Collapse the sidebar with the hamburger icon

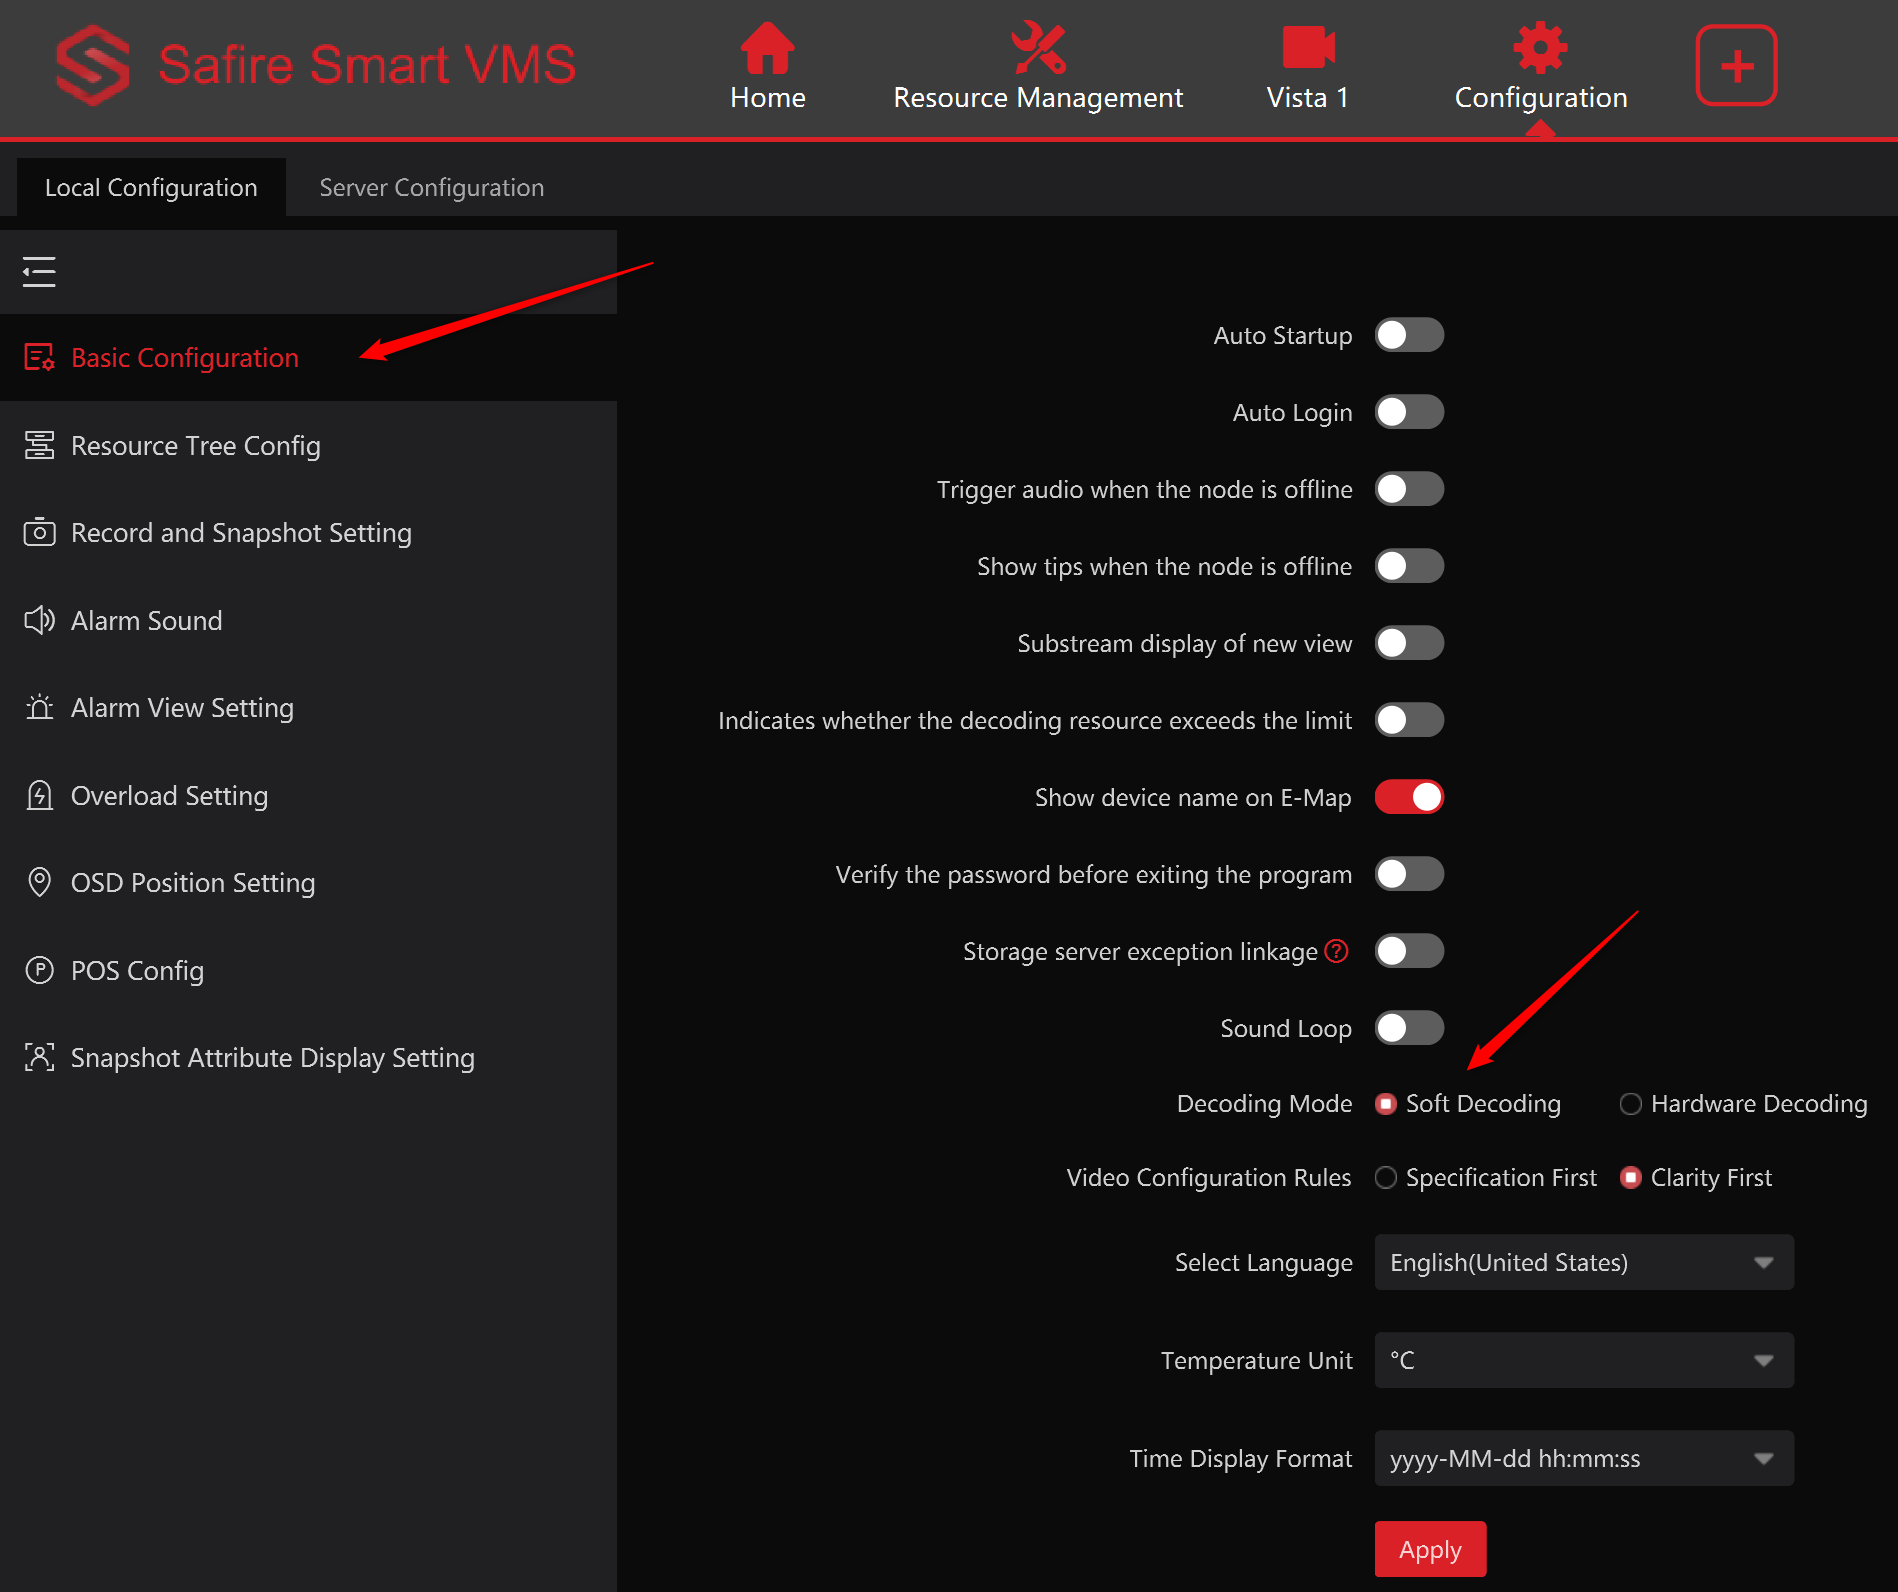pyautogui.click(x=39, y=272)
